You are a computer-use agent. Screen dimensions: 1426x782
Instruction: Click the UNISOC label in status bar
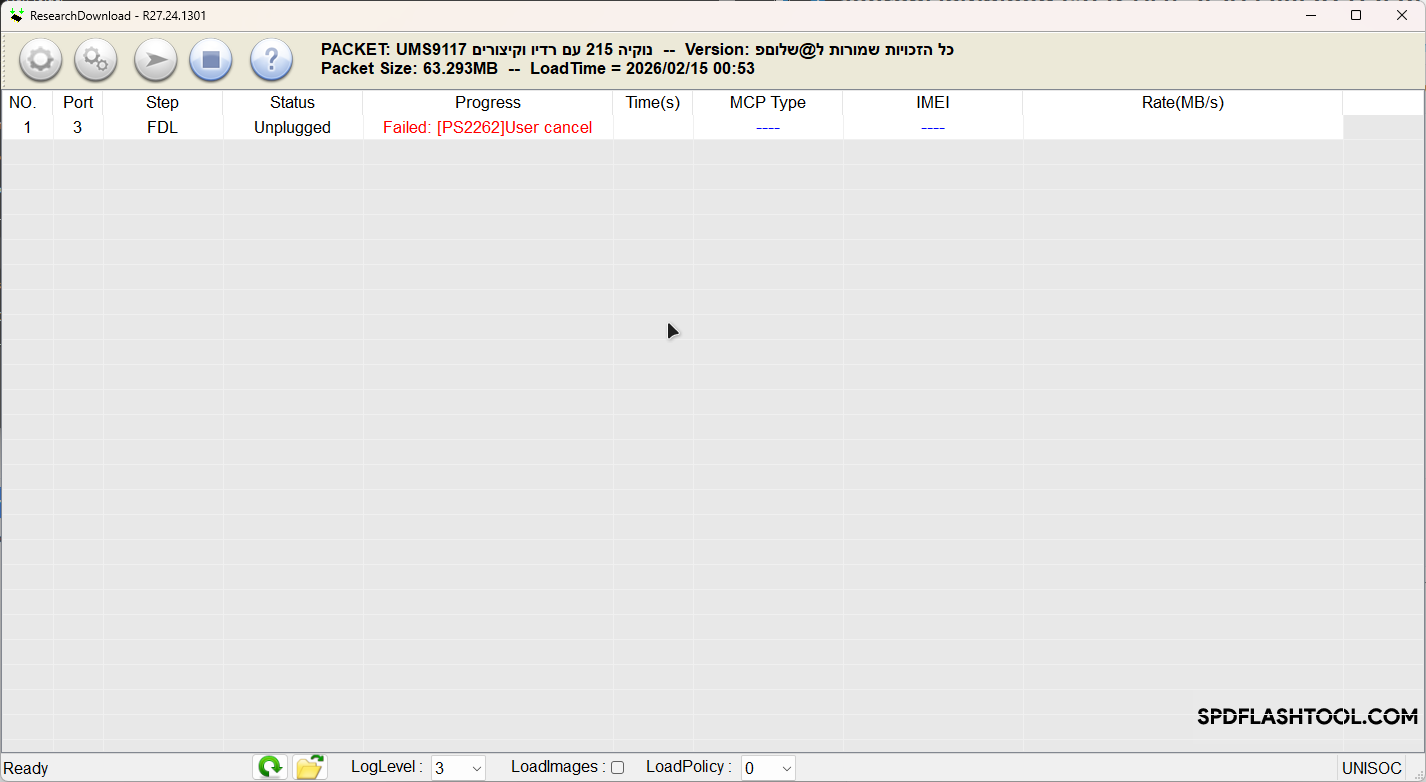coord(1372,767)
